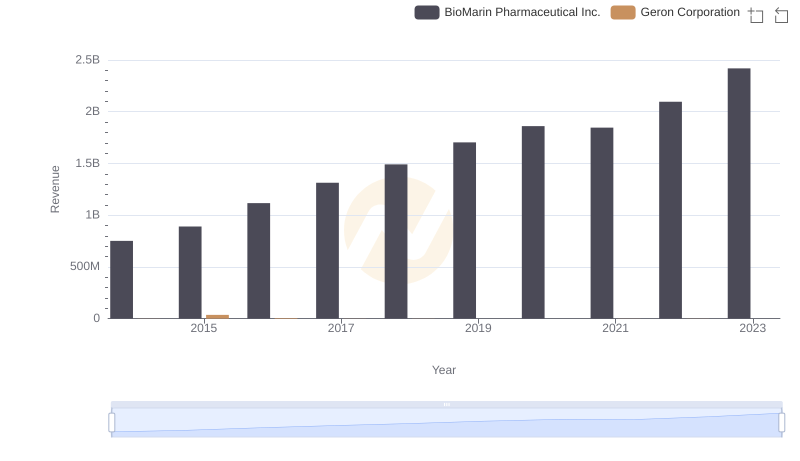Click the BioMarin 2016 revenue bar
Viewport: 800px width, 461px height.
point(259,261)
